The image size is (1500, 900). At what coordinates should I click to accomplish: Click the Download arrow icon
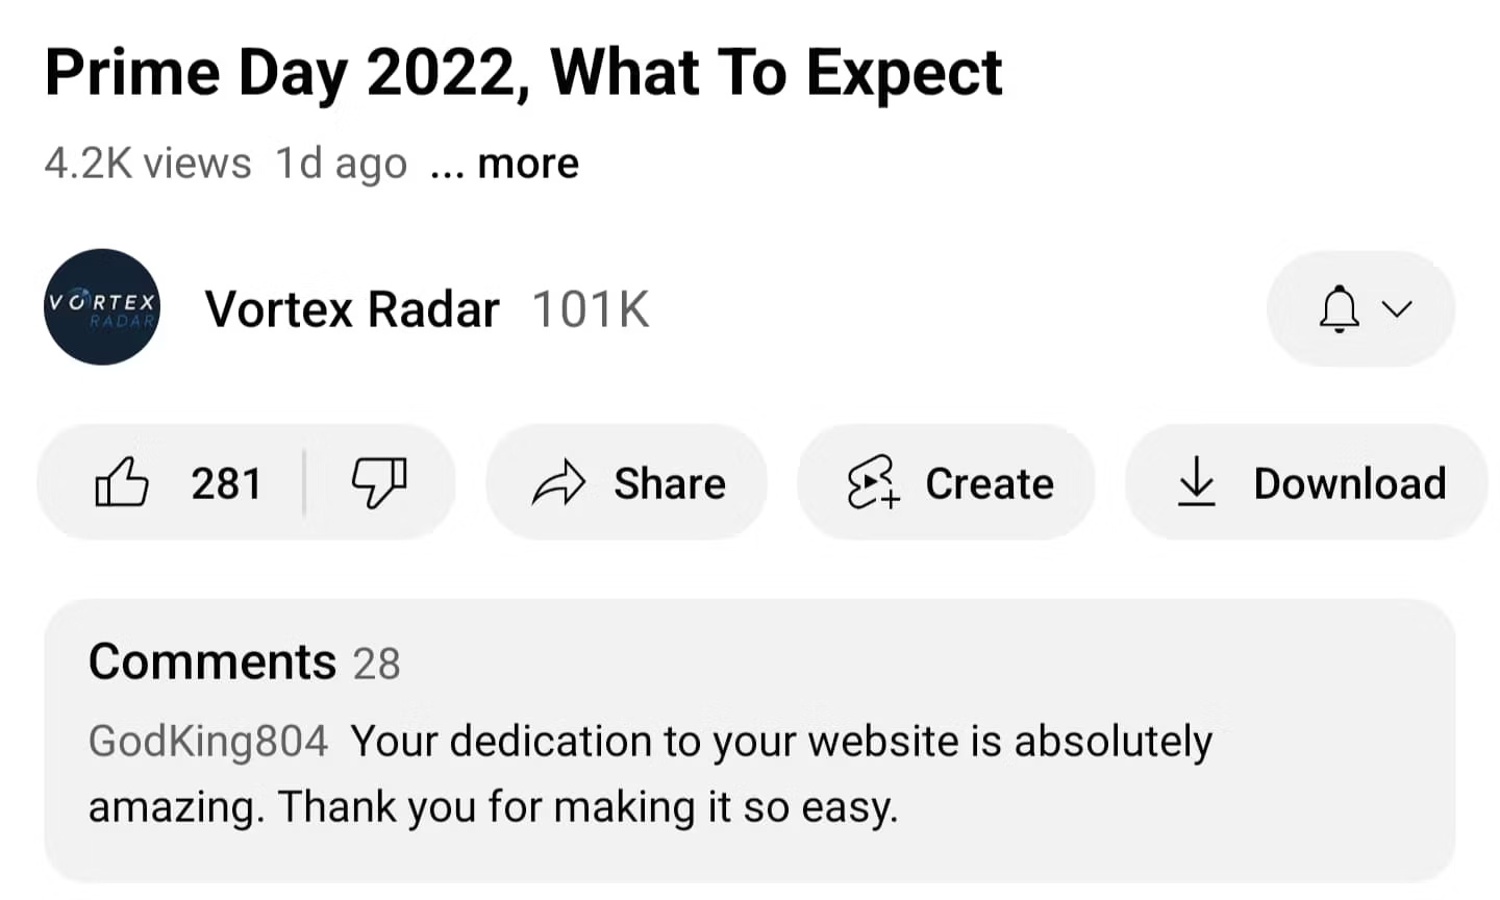pos(1196,483)
